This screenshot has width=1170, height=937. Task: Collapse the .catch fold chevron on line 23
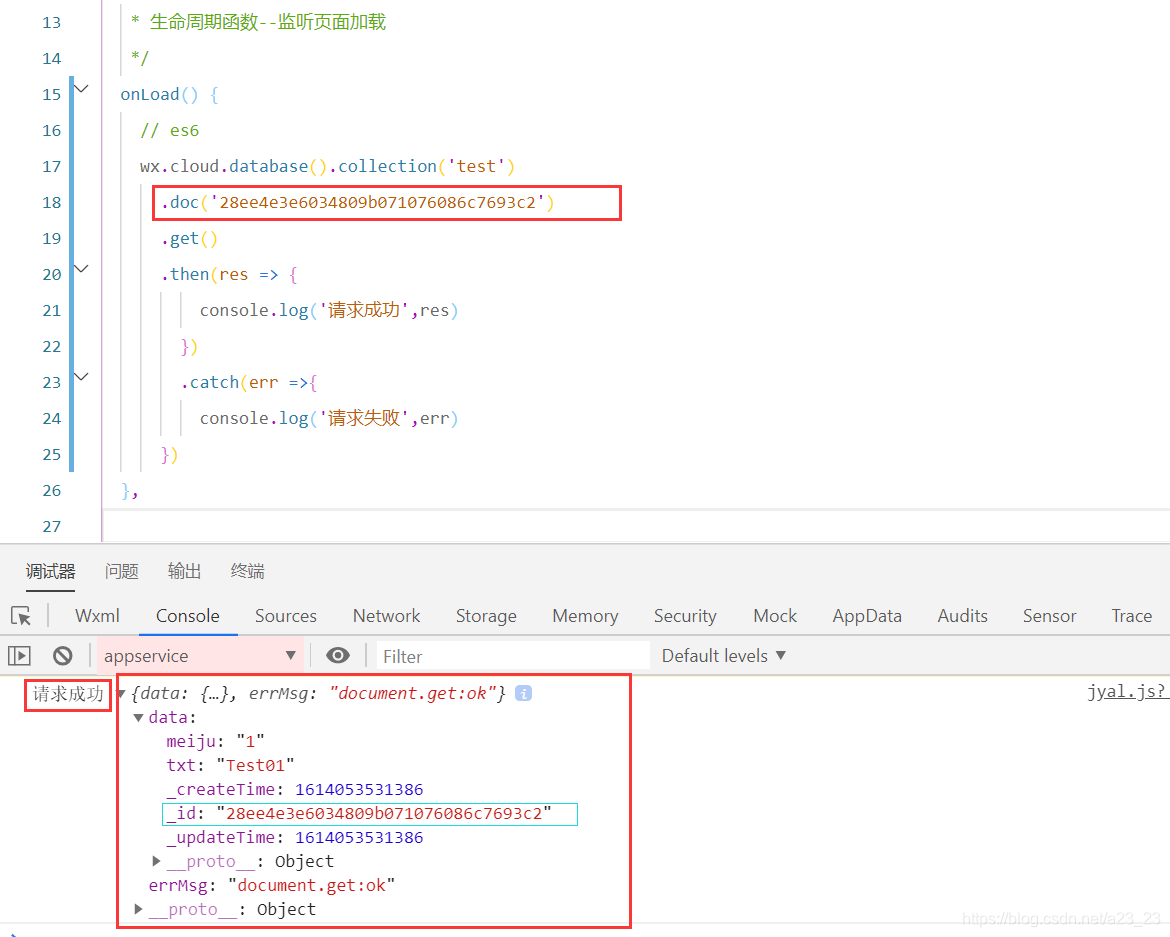click(82, 377)
